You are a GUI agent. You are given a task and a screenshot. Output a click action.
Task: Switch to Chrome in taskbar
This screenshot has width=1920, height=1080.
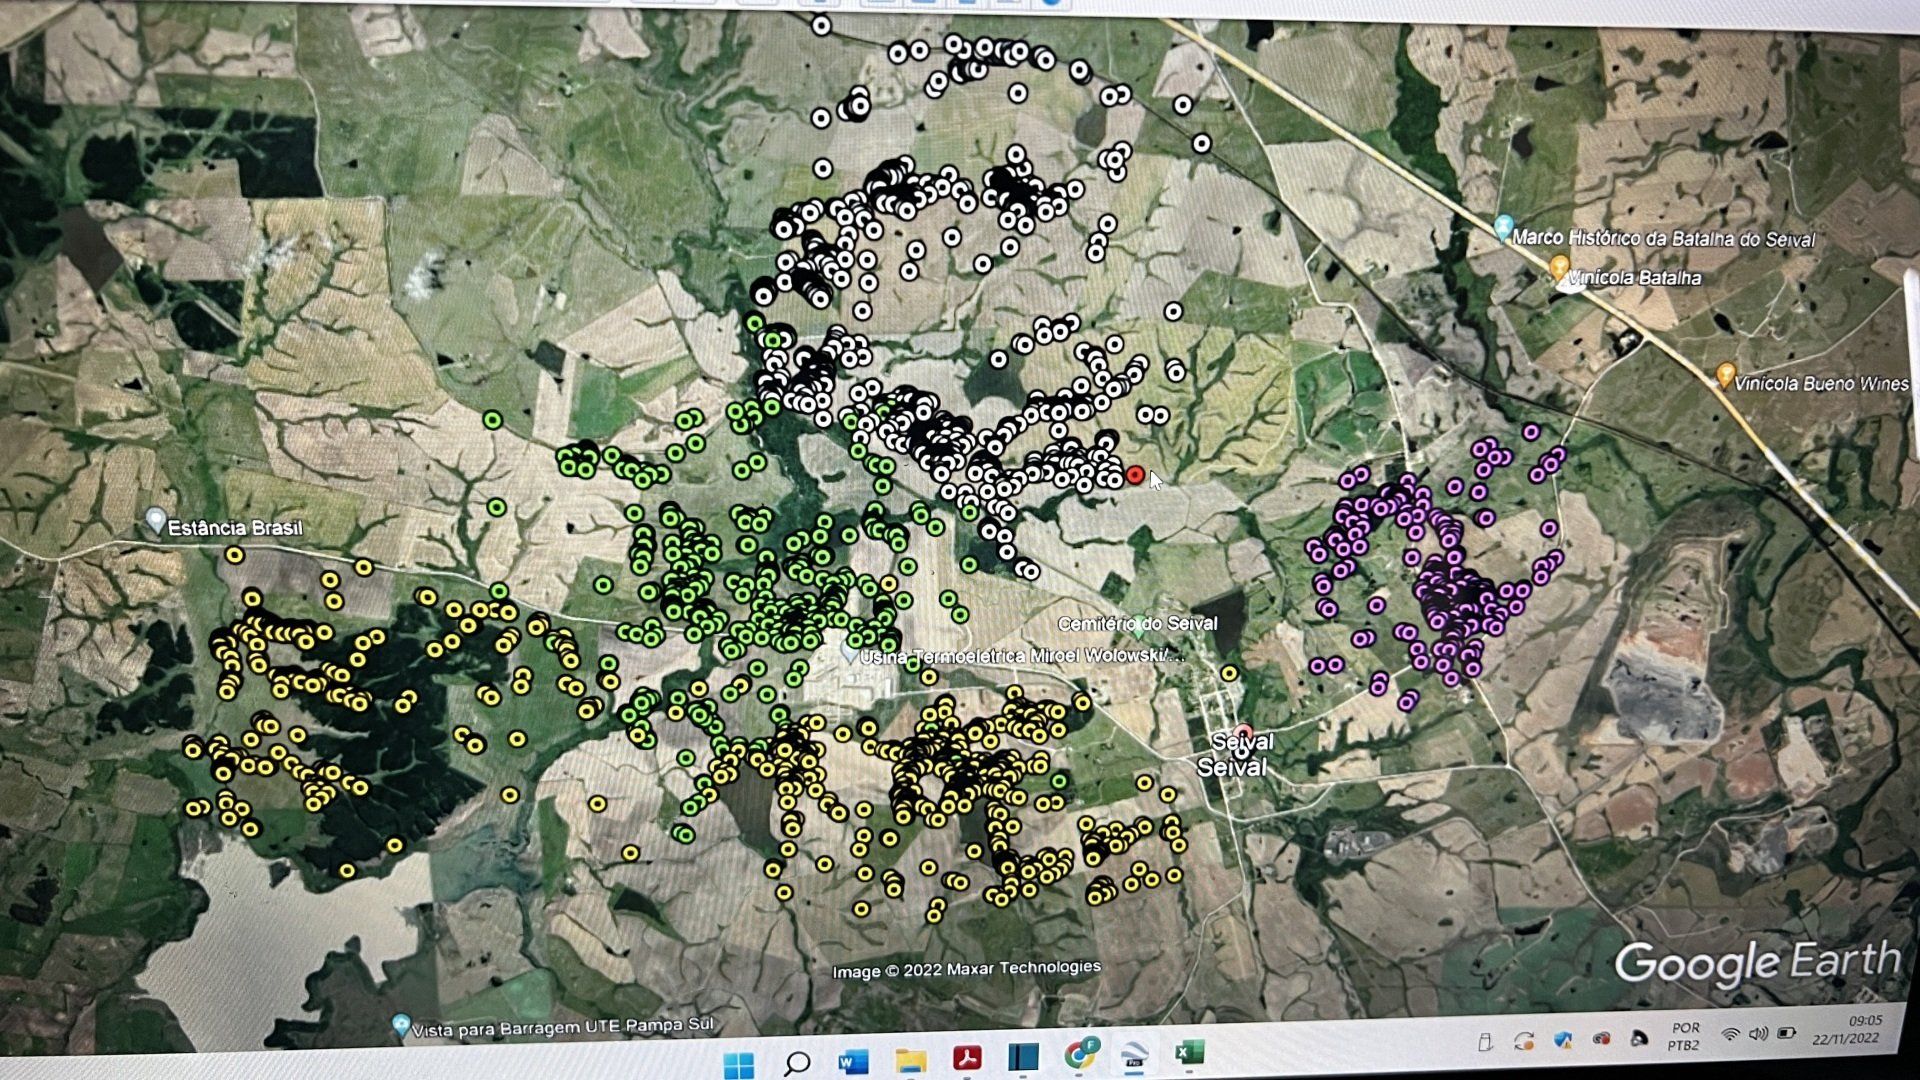point(1081,1054)
